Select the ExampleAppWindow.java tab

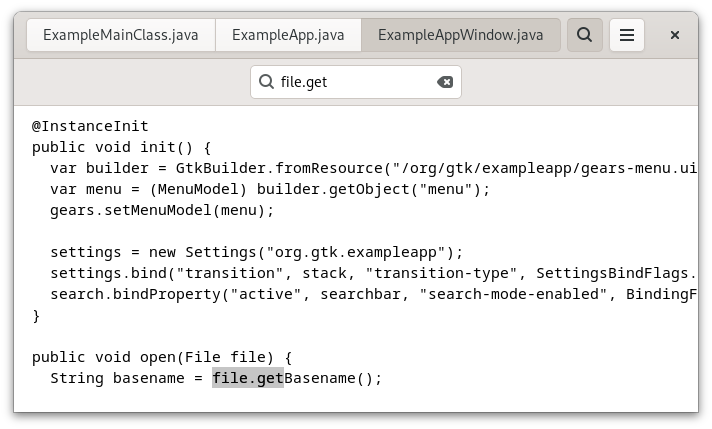coord(460,35)
